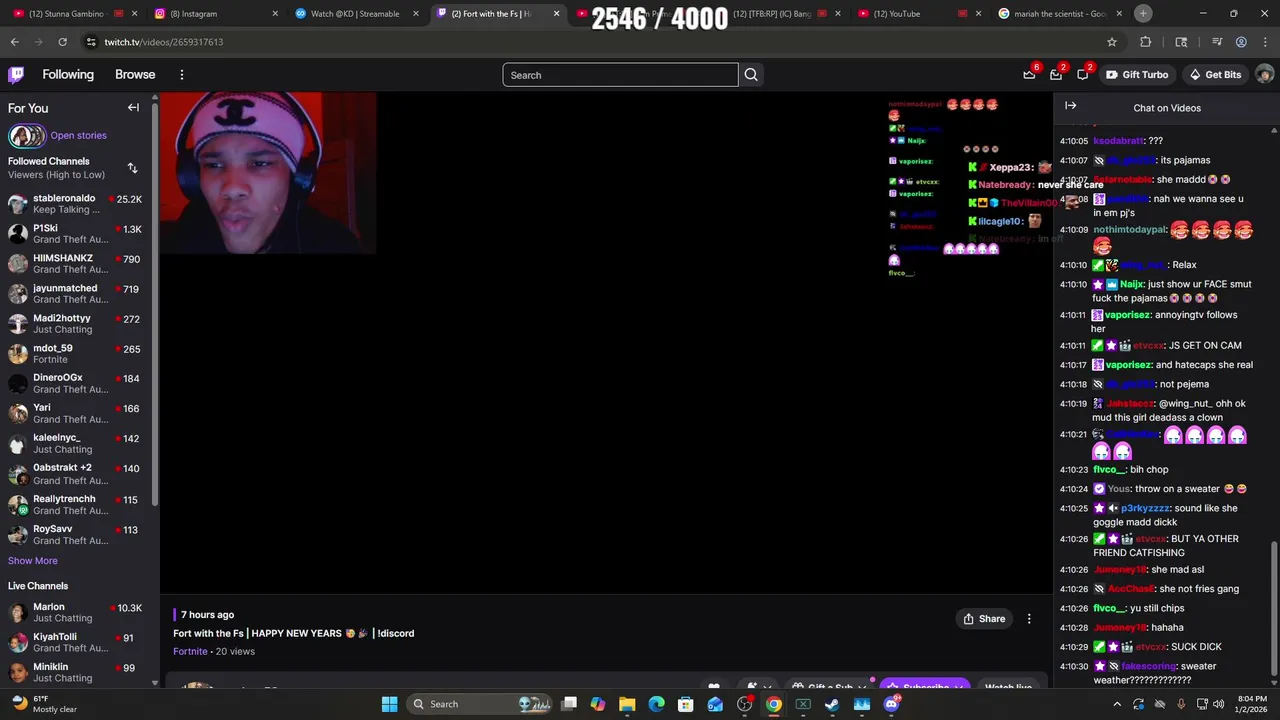Image resolution: width=1280 pixels, height=720 pixels.
Task: Open the Reallytrenchh channel
Action: click(77, 504)
